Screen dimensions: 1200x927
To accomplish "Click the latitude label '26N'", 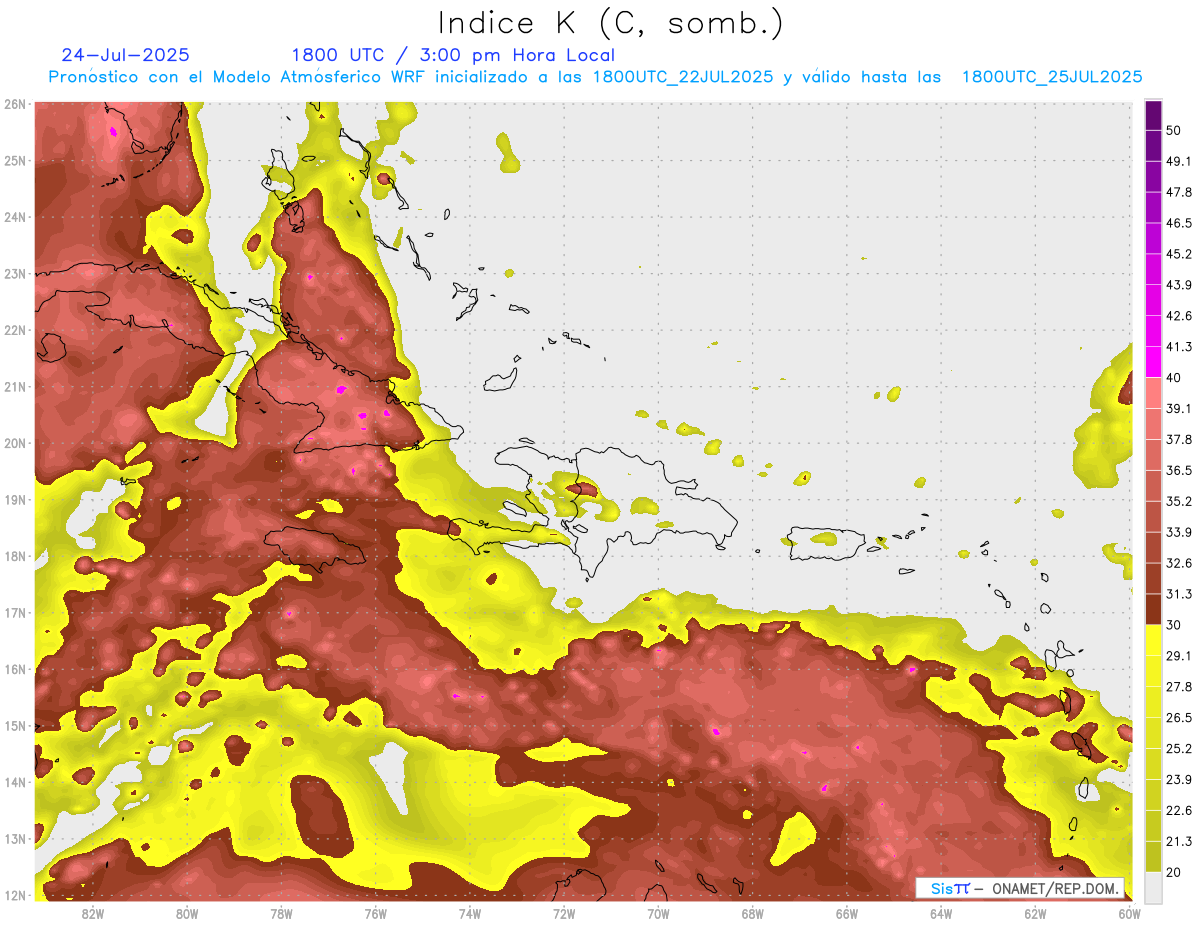I will (x=15, y=104).
